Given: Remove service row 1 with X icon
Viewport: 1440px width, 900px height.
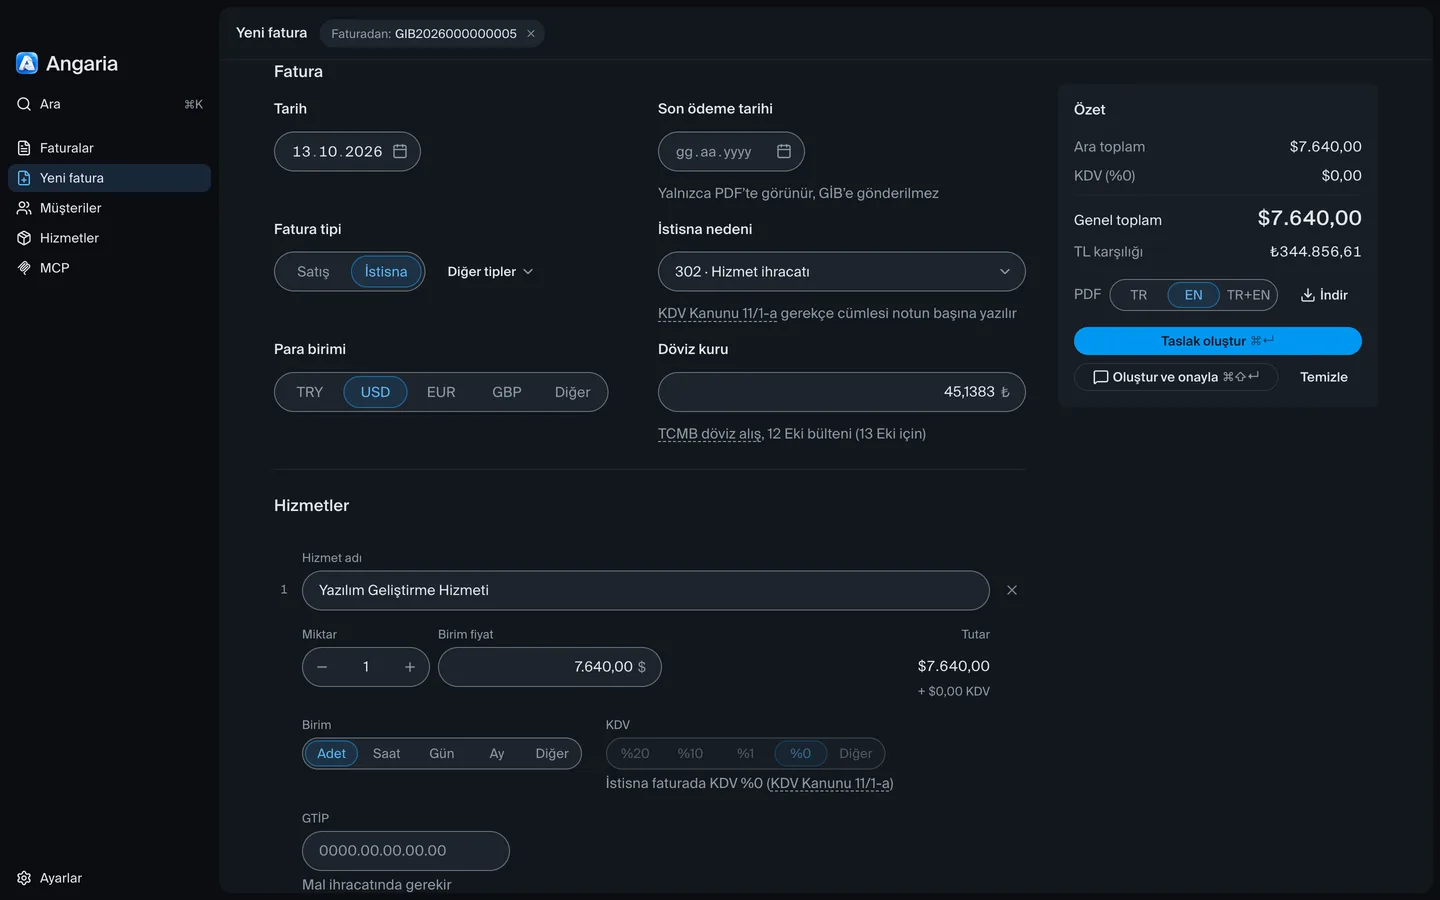Looking at the screenshot, I should coord(1012,590).
